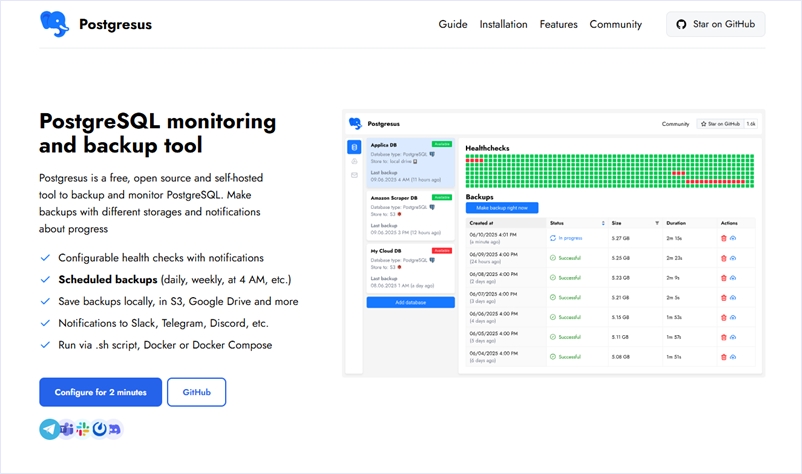Viewport: 802px width, 474px height.
Task: Click the outlined GitHub button
Action: [196, 392]
